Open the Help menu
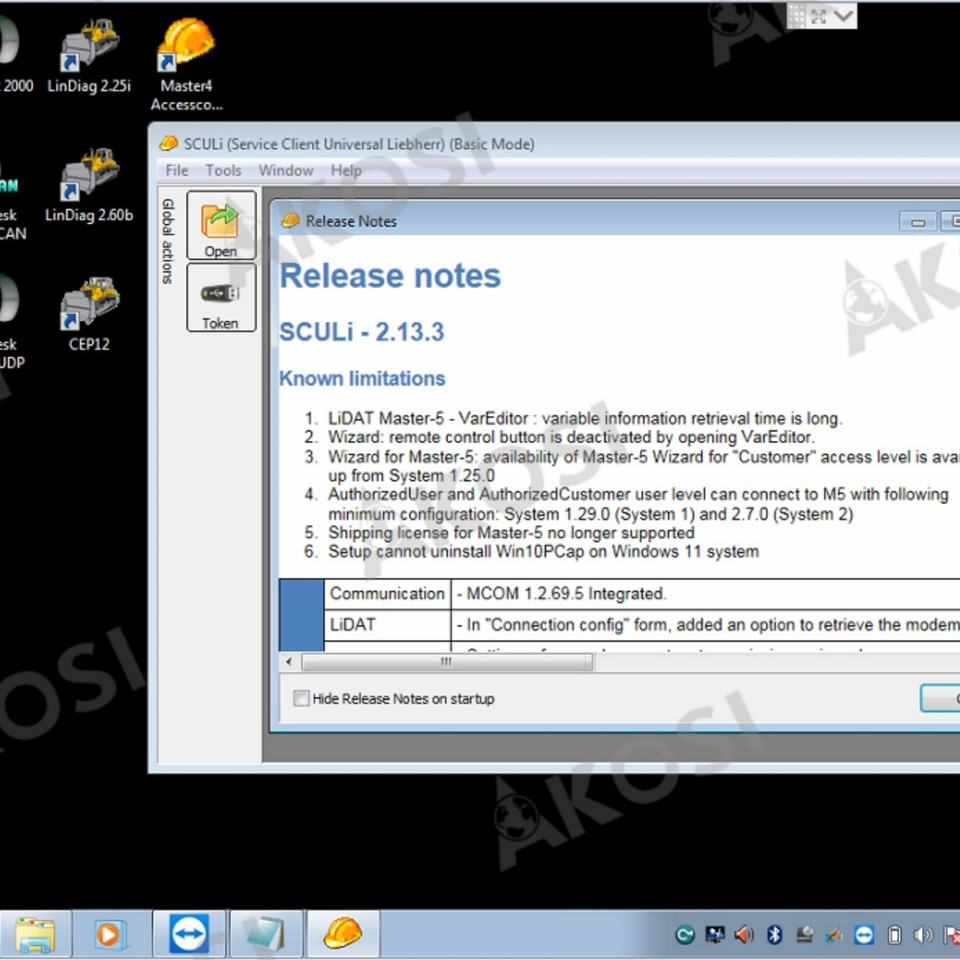Image resolution: width=960 pixels, height=960 pixels. tap(346, 170)
